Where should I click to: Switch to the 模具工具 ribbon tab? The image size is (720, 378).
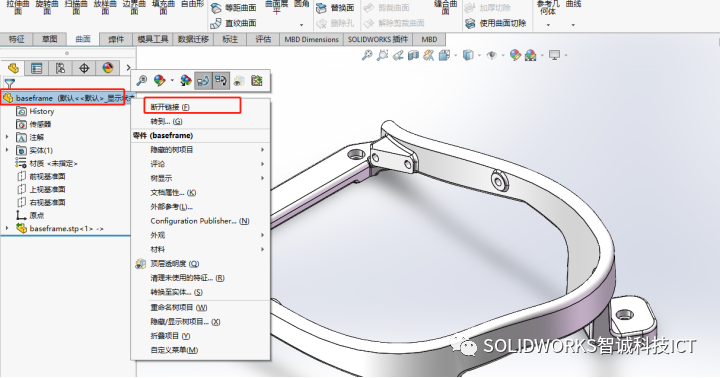click(x=153, y=39)
